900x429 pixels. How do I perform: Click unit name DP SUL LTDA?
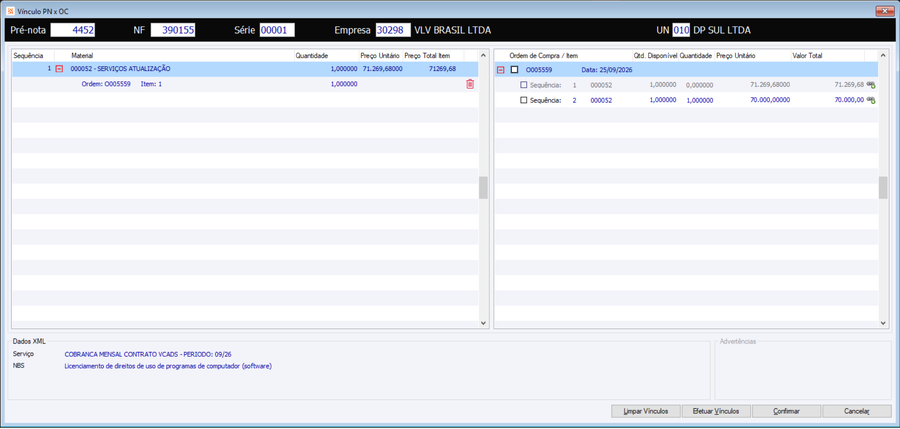click(721, 30)
